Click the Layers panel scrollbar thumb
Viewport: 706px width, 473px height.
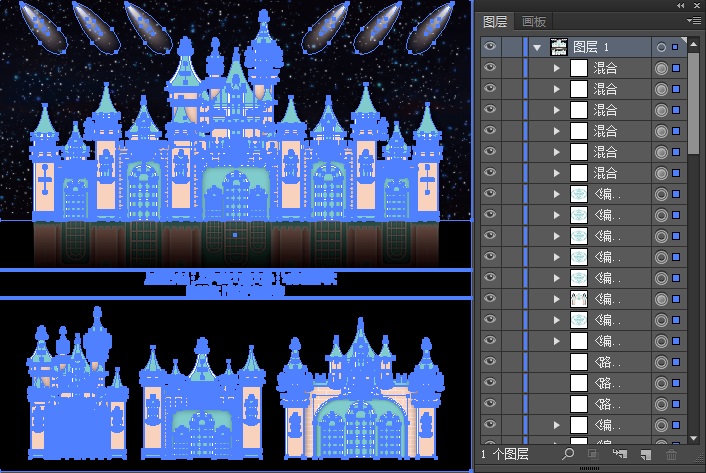693,104
